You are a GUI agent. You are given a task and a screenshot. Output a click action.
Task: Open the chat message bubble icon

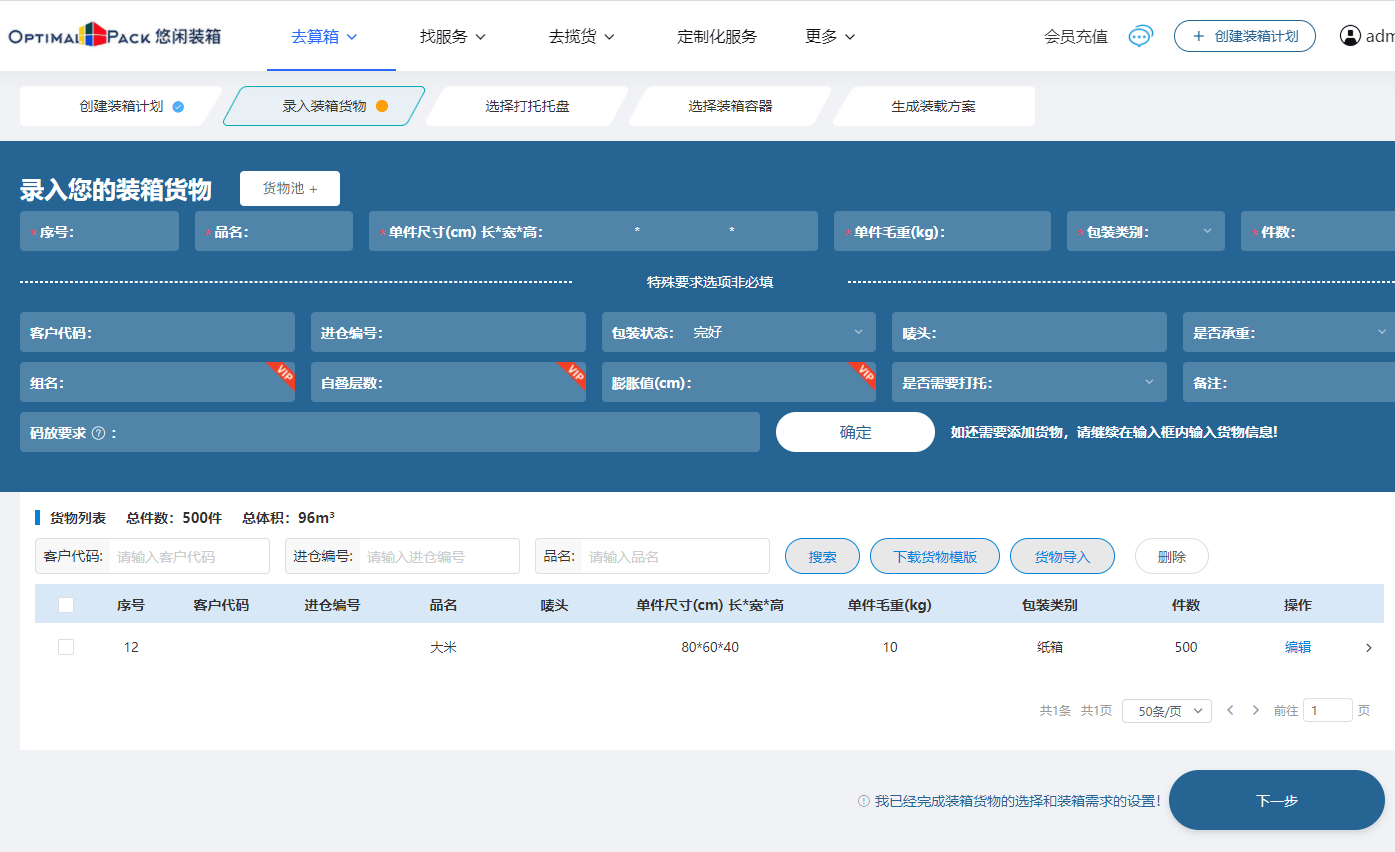click(1140, 37)
